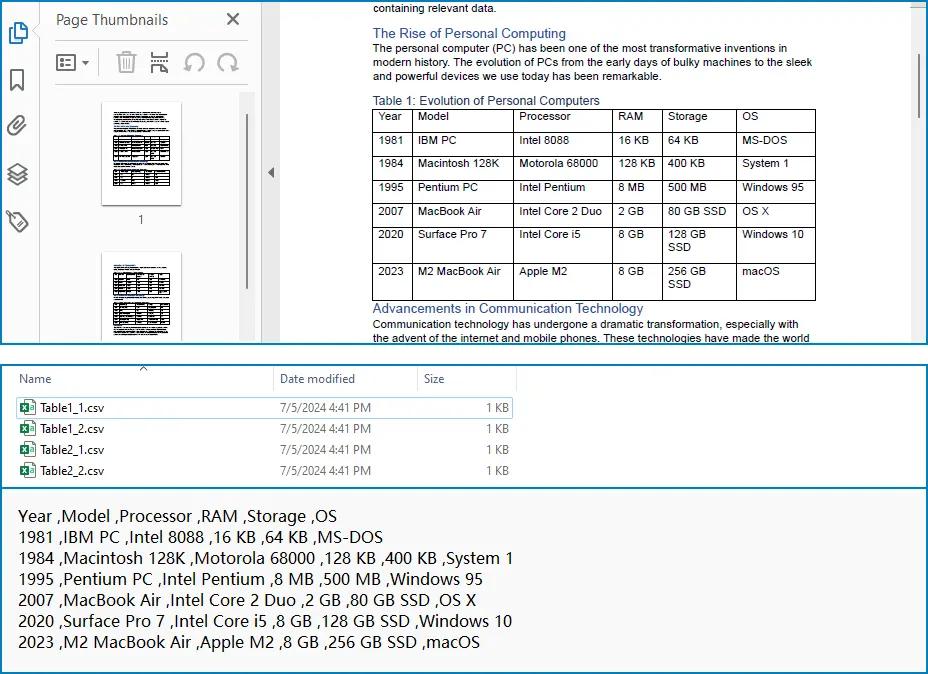The width and height of the screenshot is (928, 674).
Task: Open the thumbnail options dropdown menu
Action: point(72,62)
